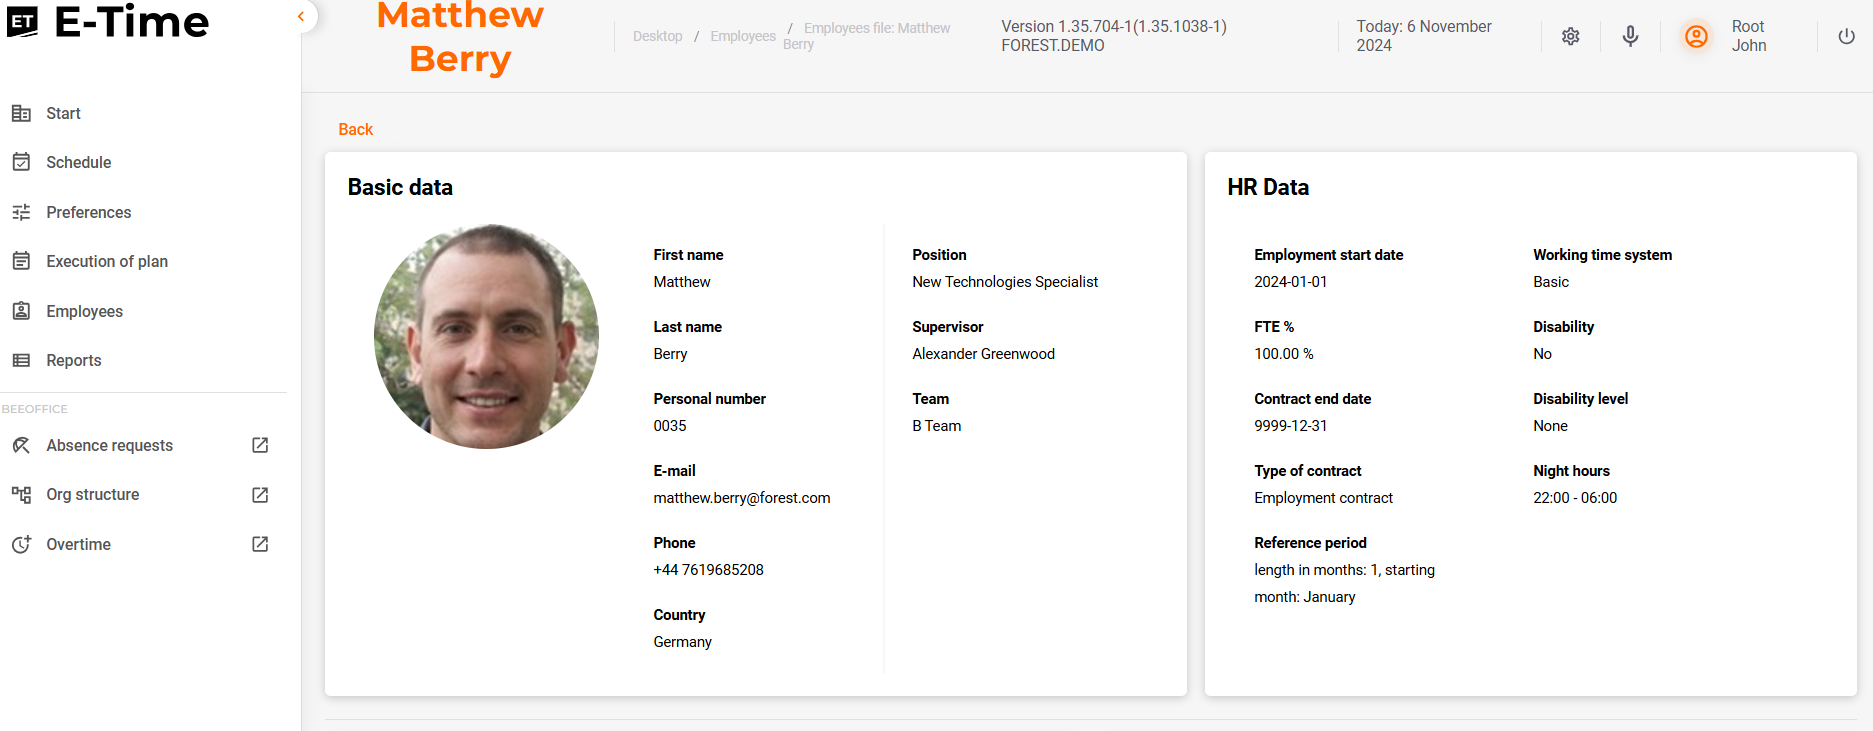Click supervisor Alexander Greenwood

click(x=983, y=354)
